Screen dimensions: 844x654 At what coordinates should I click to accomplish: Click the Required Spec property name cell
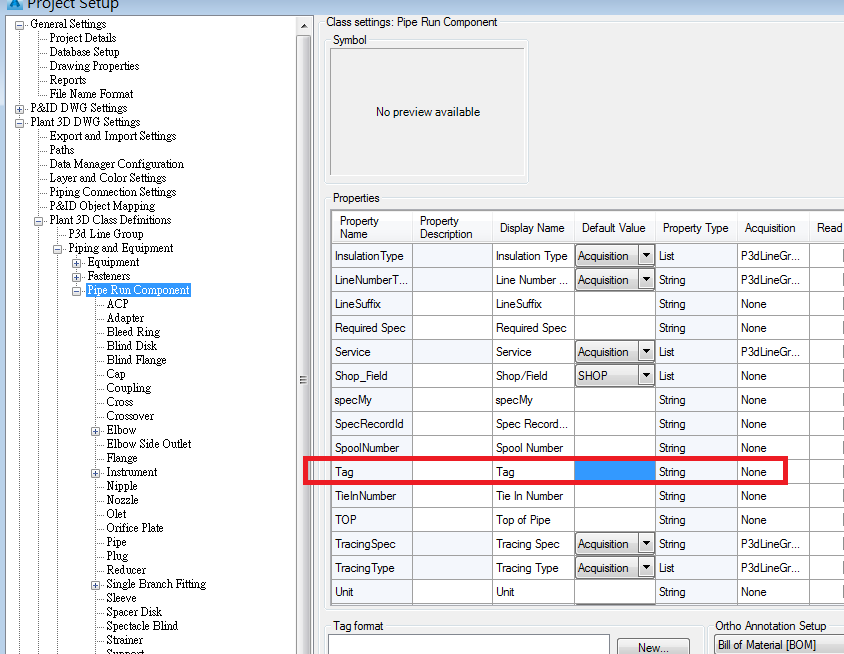[x=372, y=328]
